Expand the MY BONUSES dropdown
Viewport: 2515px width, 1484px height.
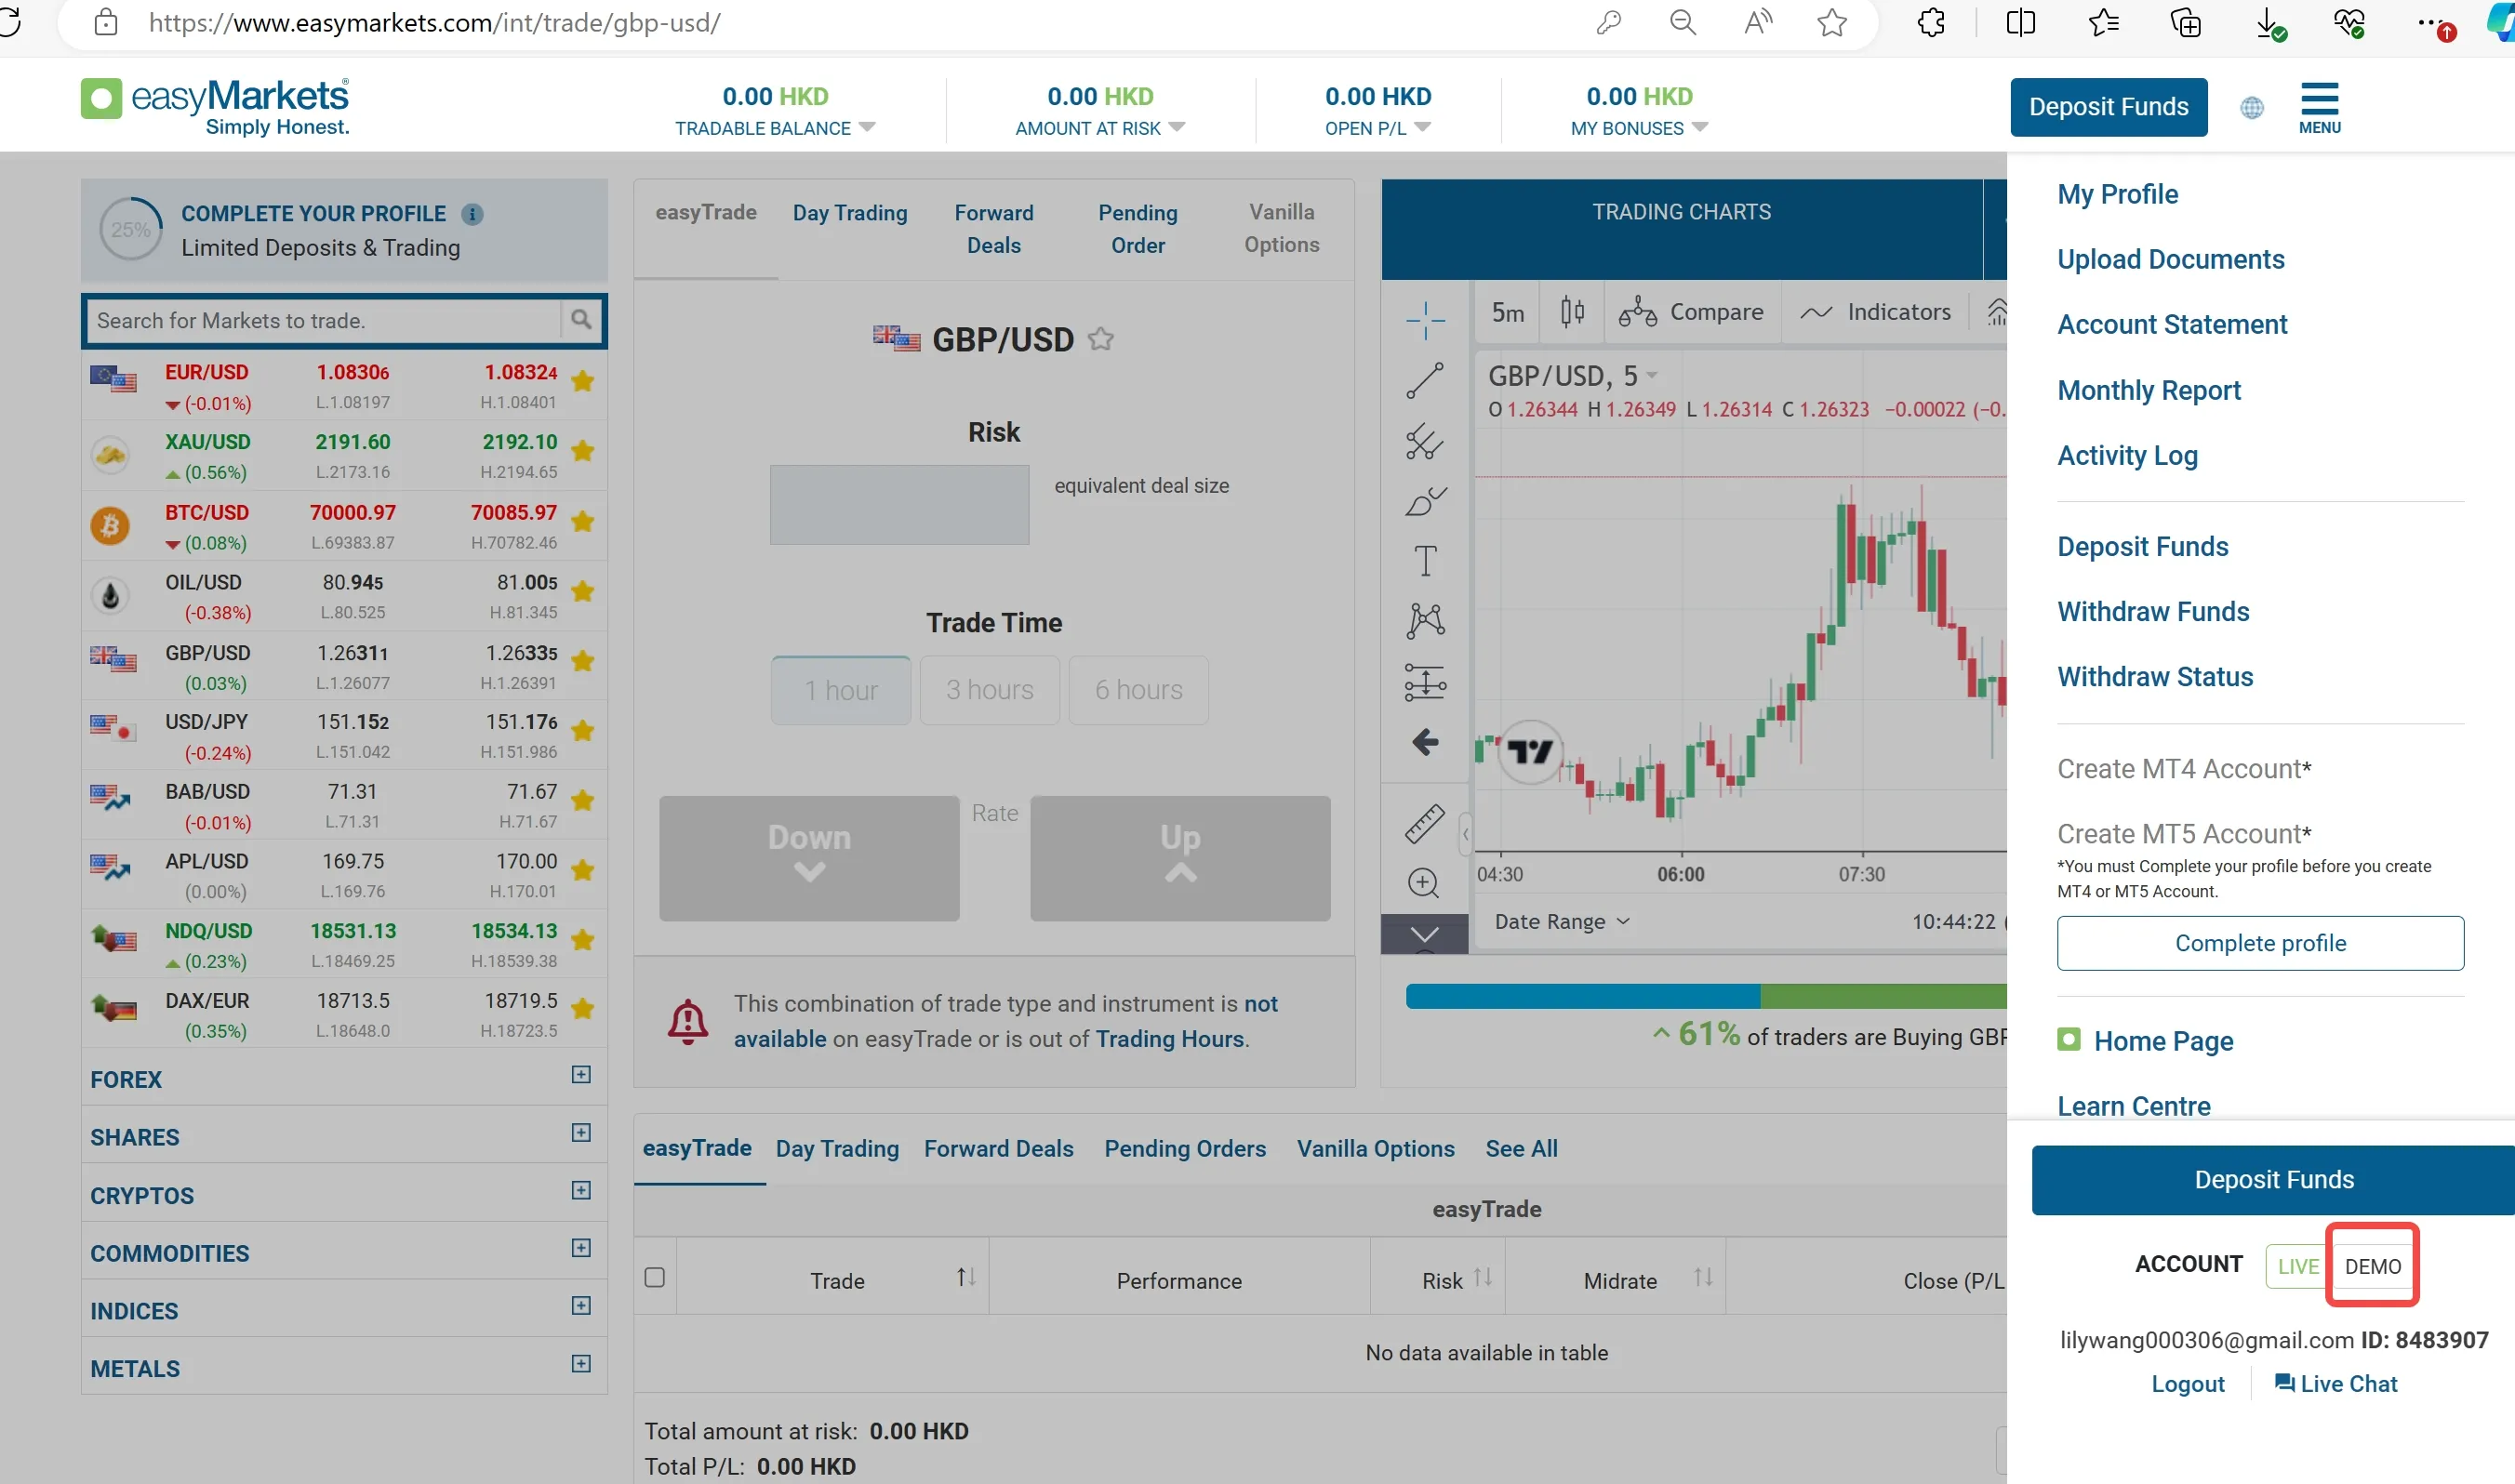1699,127
